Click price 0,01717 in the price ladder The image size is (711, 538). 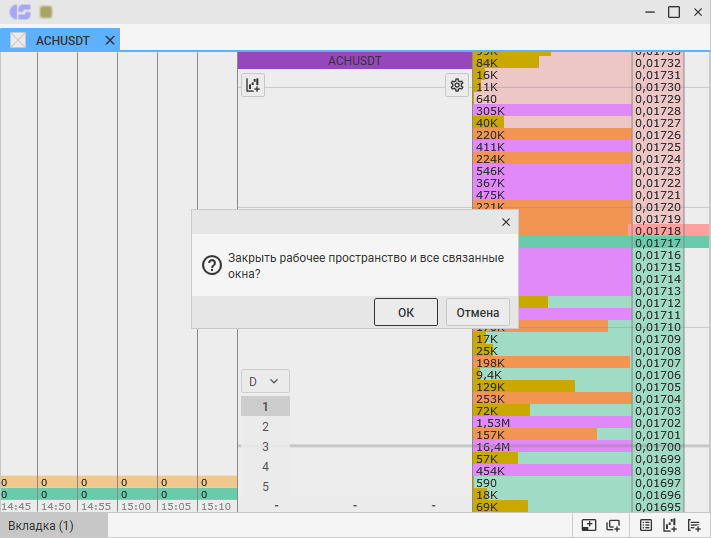[x=658, y=243]
